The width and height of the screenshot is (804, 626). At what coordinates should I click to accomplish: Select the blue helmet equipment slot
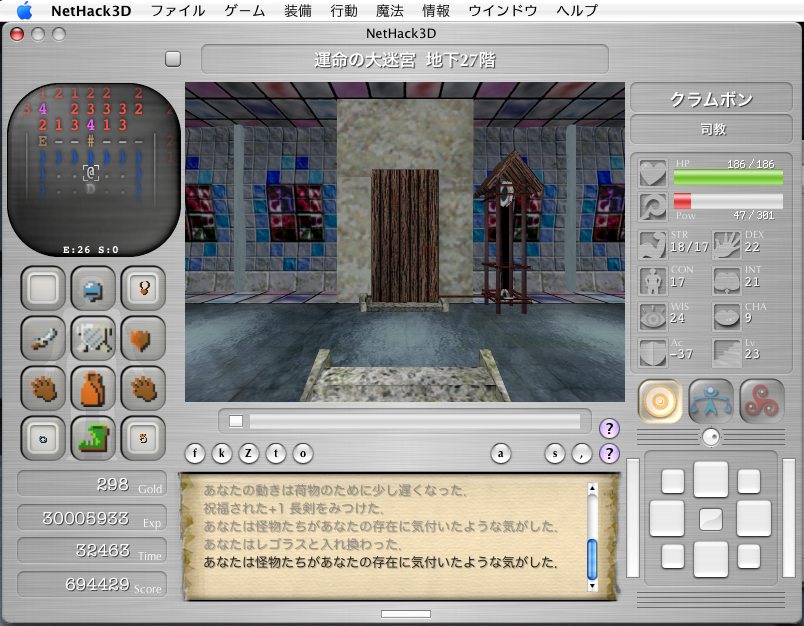[93, 288]
